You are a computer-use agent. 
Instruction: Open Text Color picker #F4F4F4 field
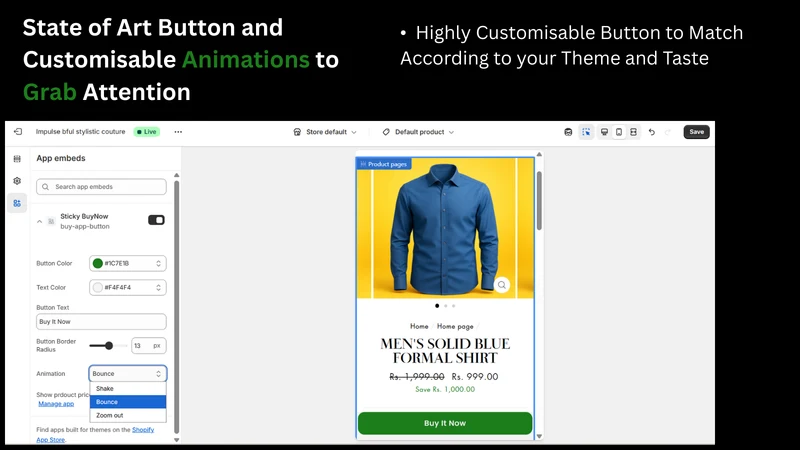(128, 287)
